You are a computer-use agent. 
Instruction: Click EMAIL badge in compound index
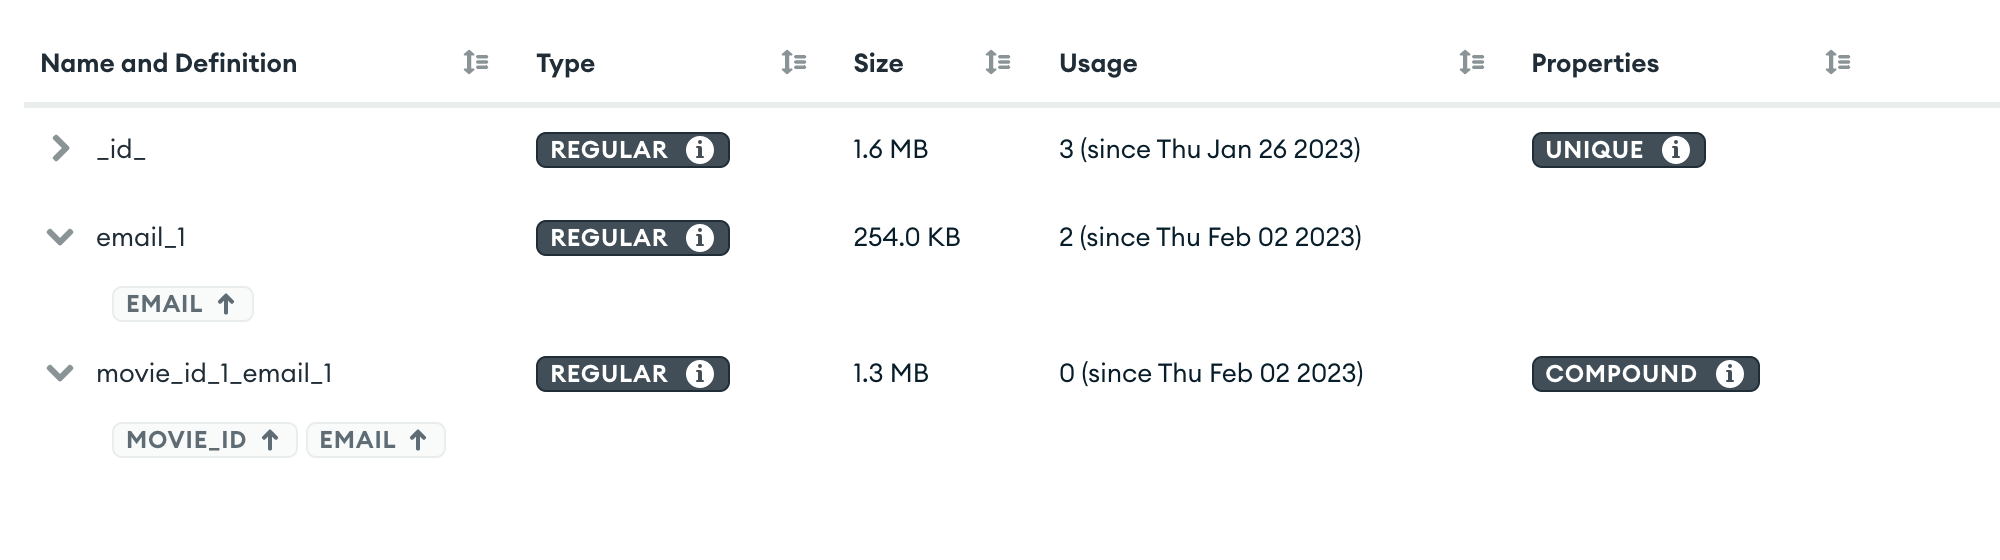coord(375,440)
